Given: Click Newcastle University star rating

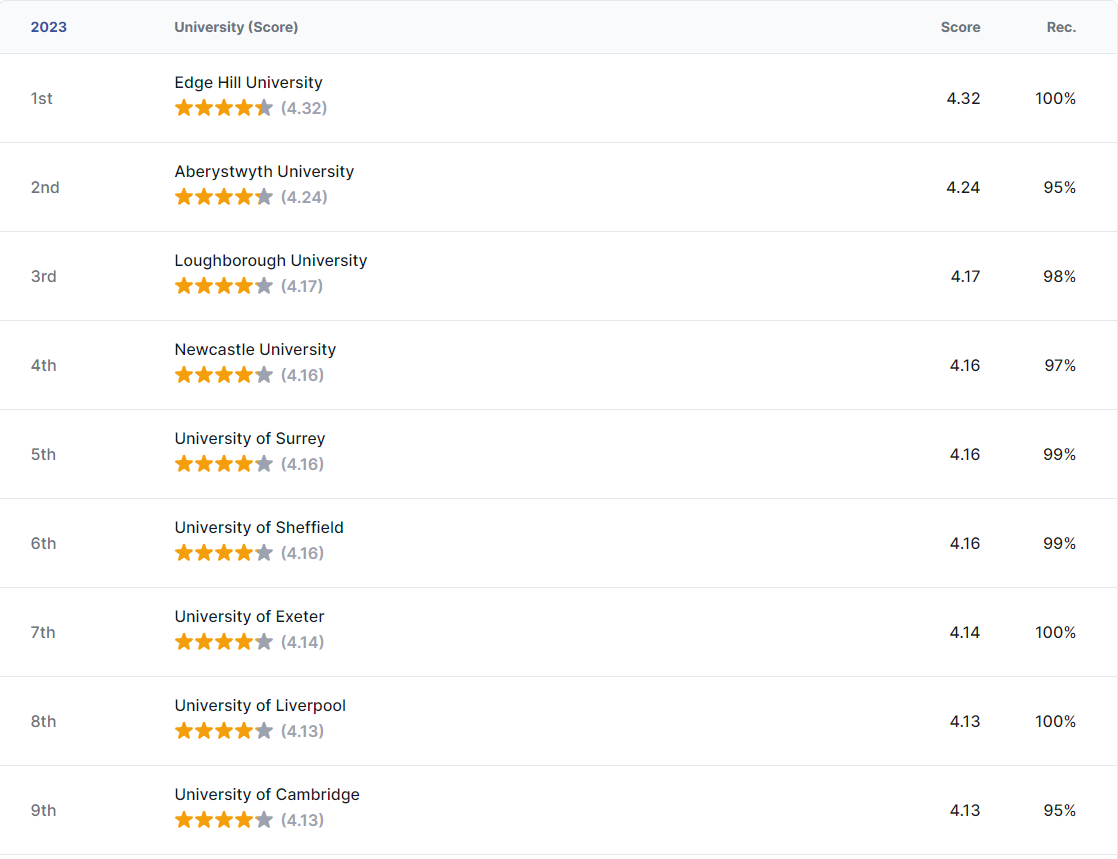Looking at the screenshot, I should click(224, 375).
